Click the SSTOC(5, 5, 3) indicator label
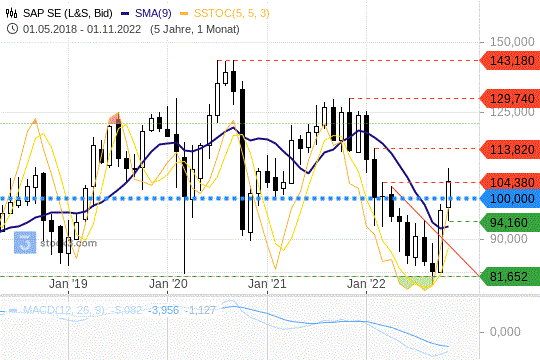 [231, 13]
